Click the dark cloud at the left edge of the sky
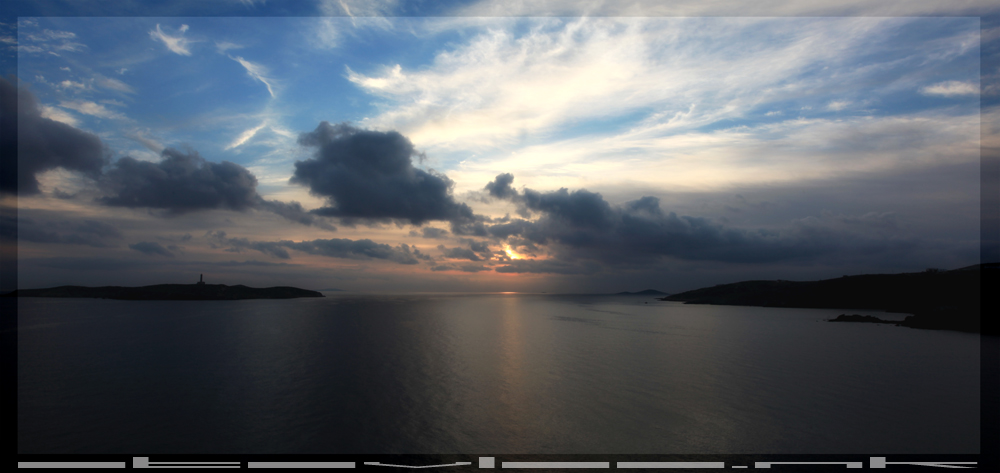 click(40, 140)
